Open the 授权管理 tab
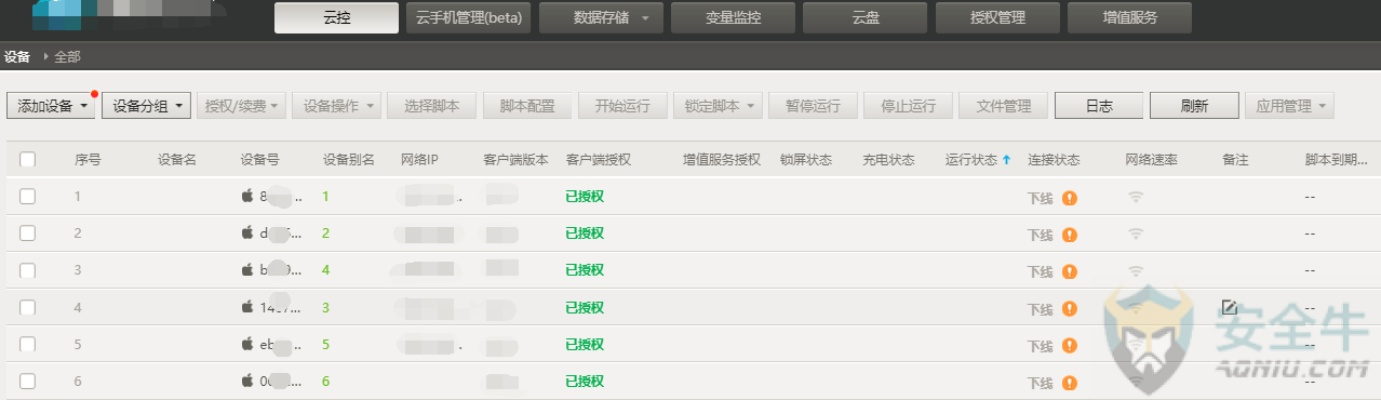Image resolution: width=1381 pixels, height=400 pixels. pos(998,18)
